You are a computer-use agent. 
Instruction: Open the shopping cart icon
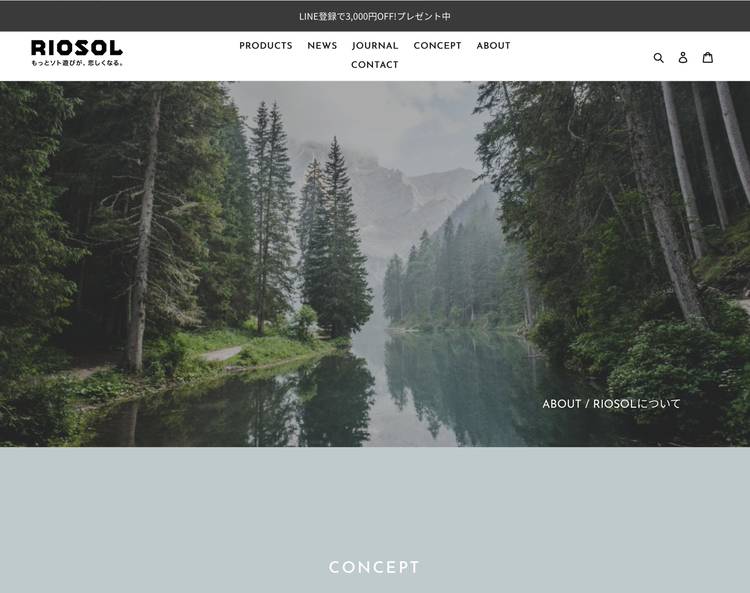click(x=708, y=57)
